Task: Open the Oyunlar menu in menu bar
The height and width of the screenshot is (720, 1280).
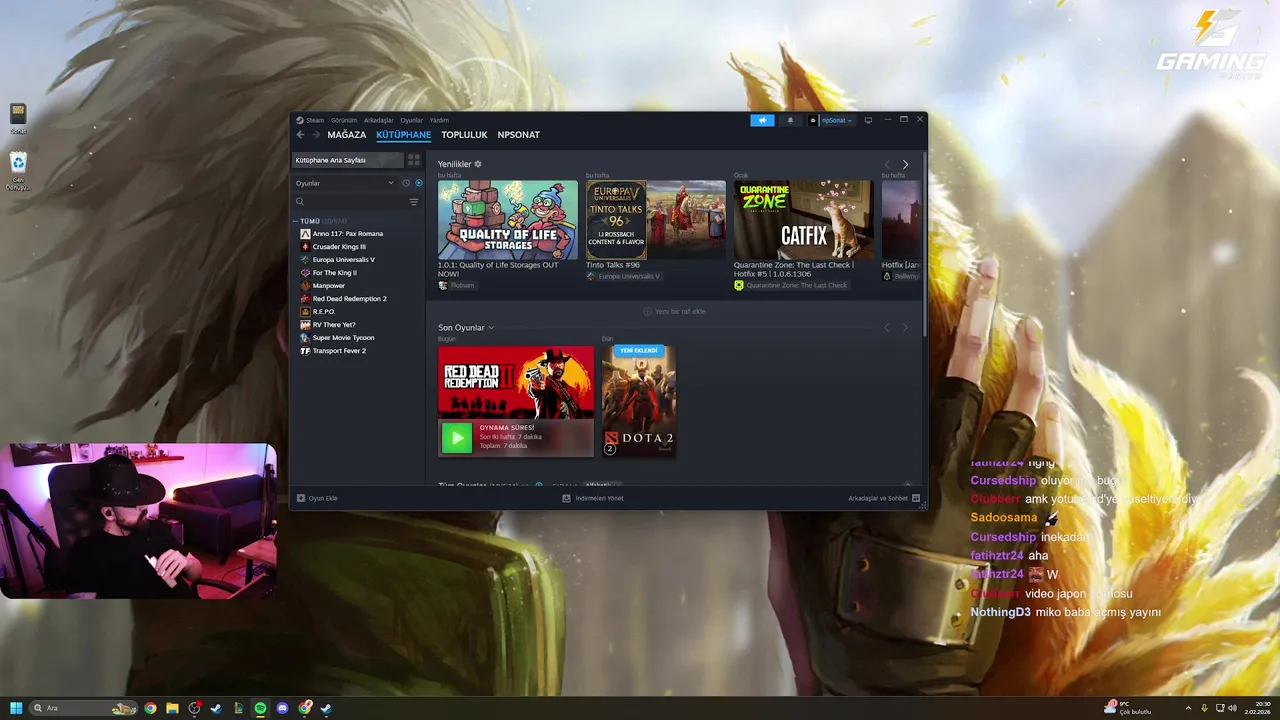Action: (x=412, y=120)
